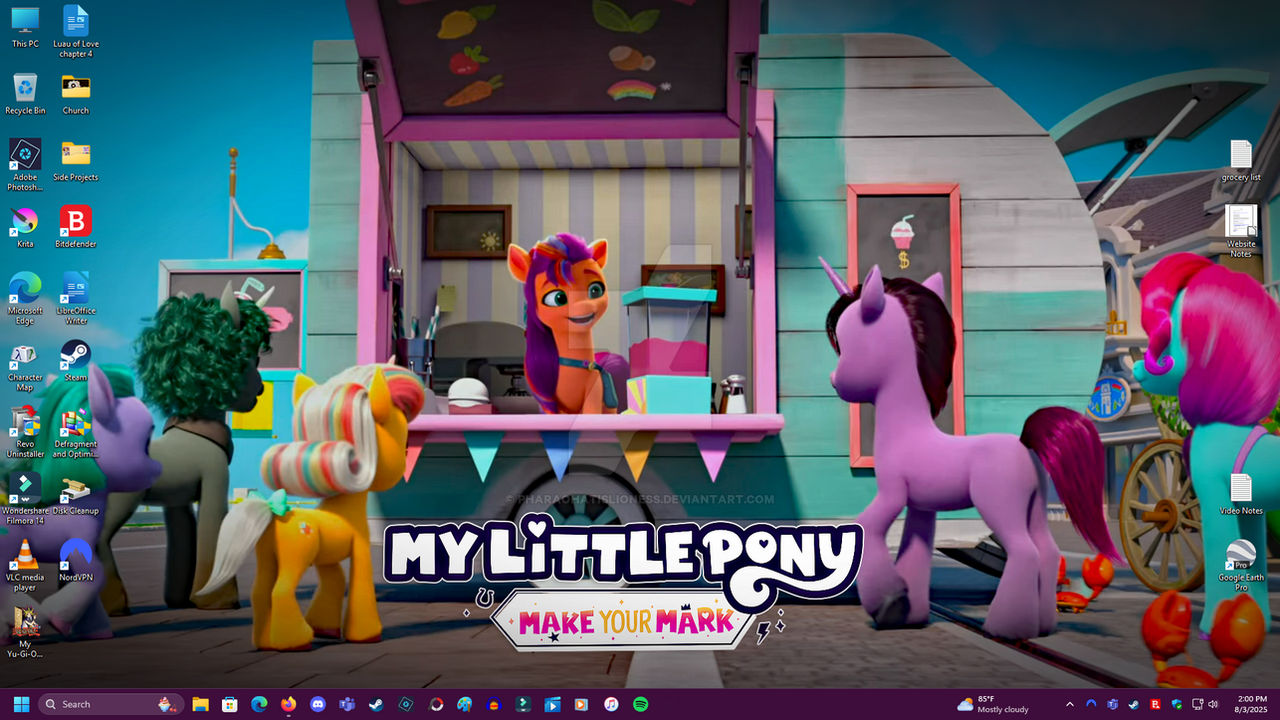Open iTunes music app on taskbar
The image size is (1280, 720).
pyautogui.click(x=611, y=704)
